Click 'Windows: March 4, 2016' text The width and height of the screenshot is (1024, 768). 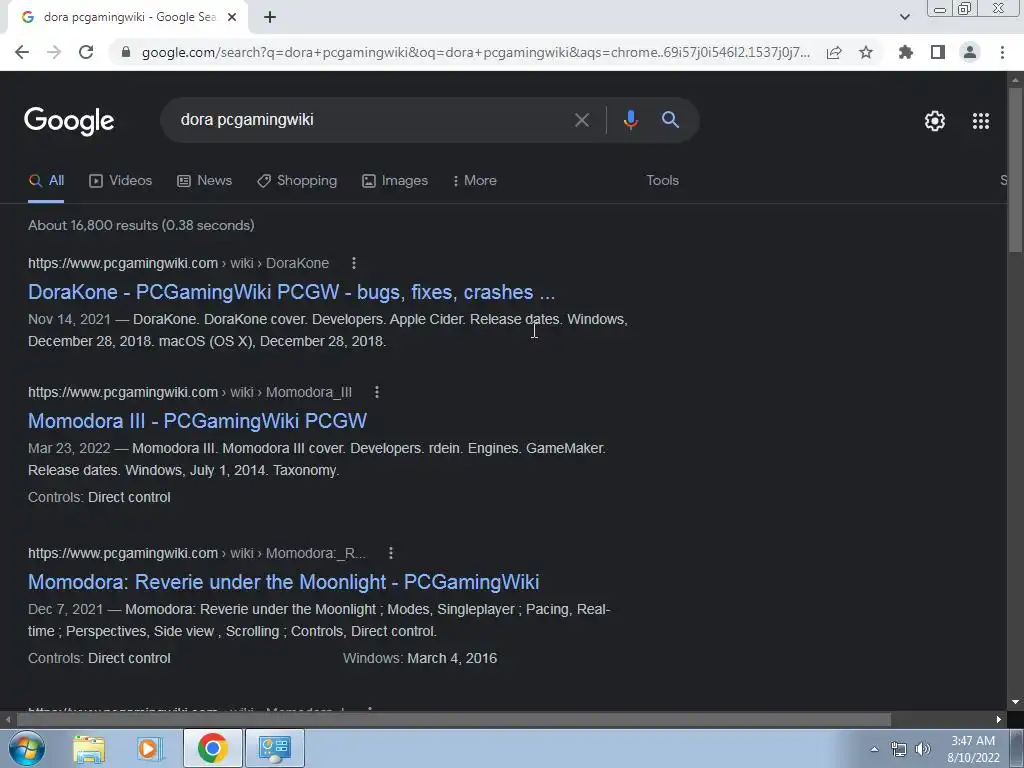coord(420,658)
